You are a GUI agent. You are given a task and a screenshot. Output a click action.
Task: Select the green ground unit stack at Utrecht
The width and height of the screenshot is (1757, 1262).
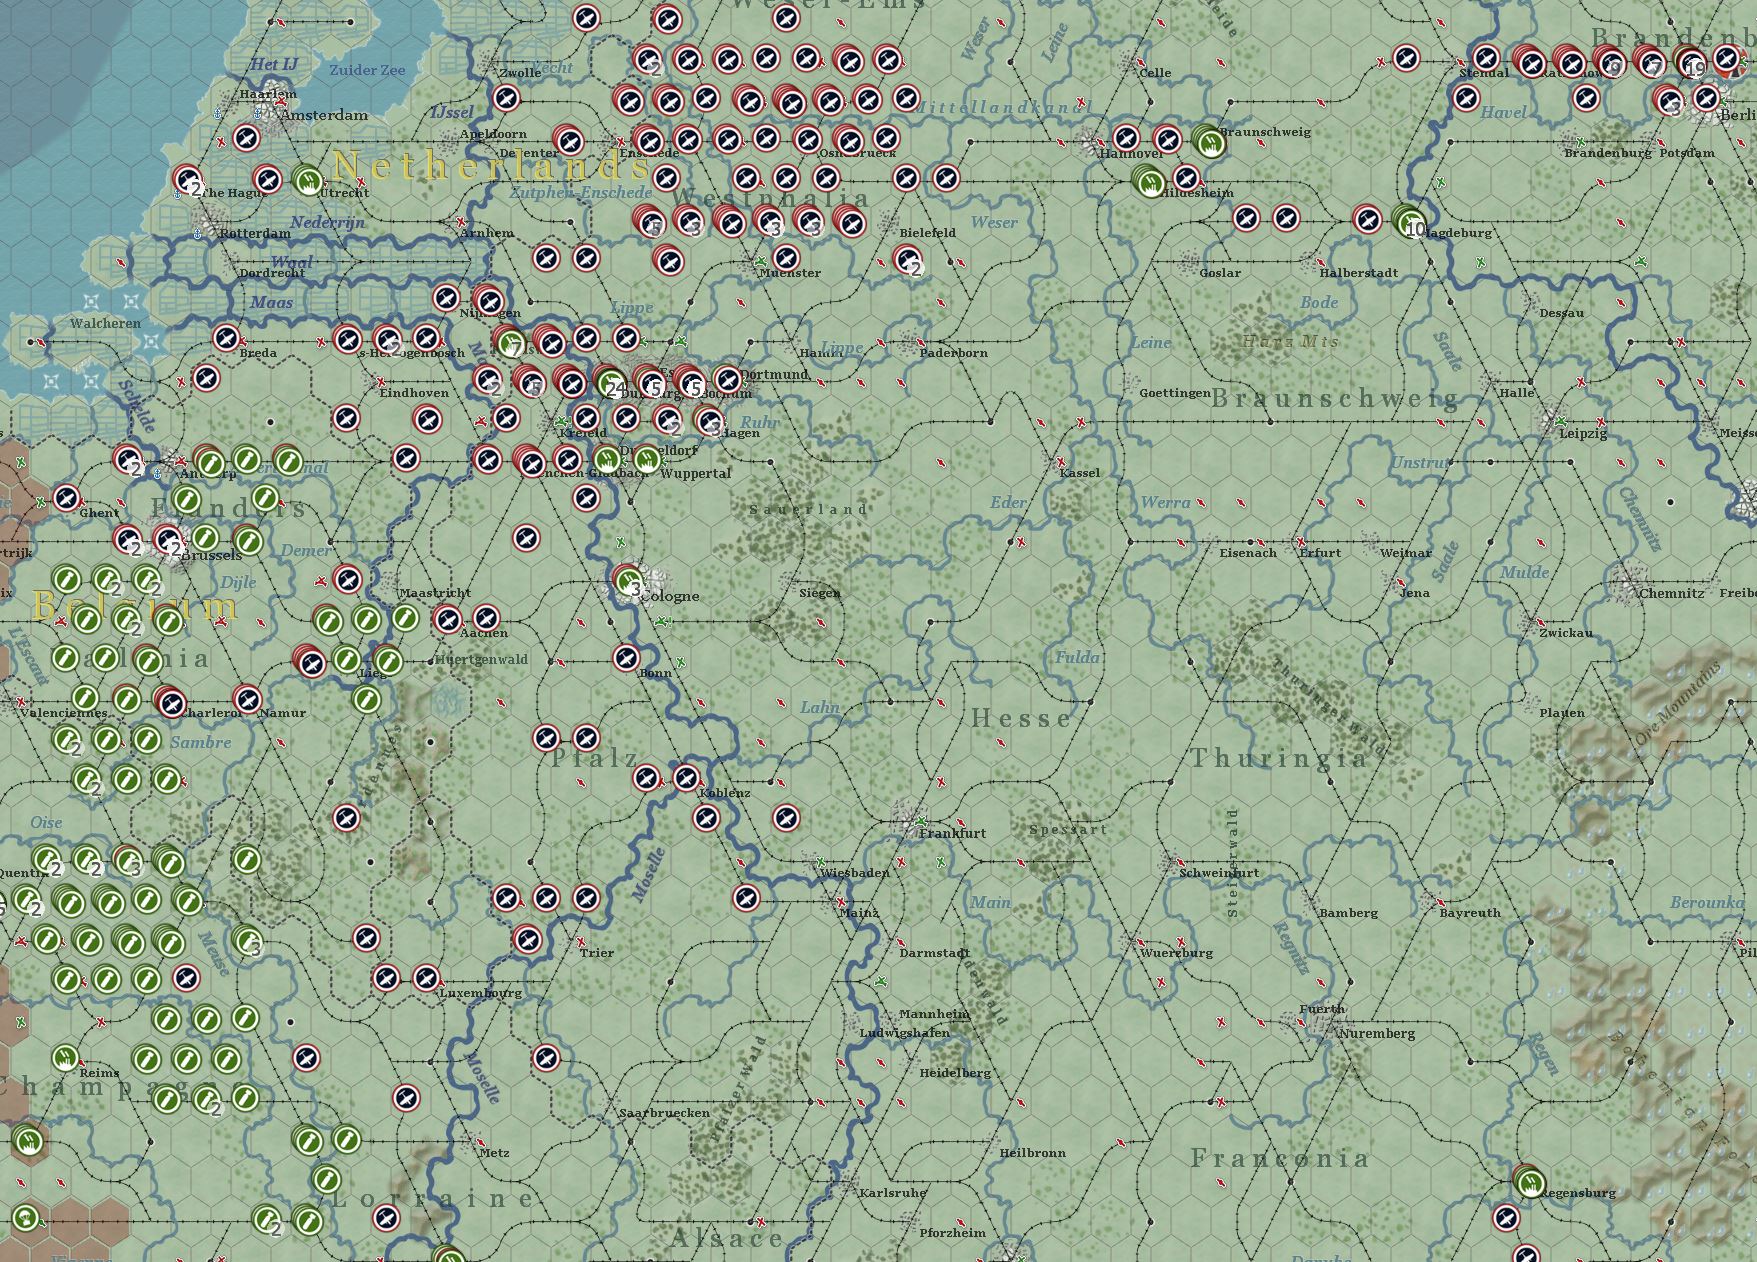308,180
